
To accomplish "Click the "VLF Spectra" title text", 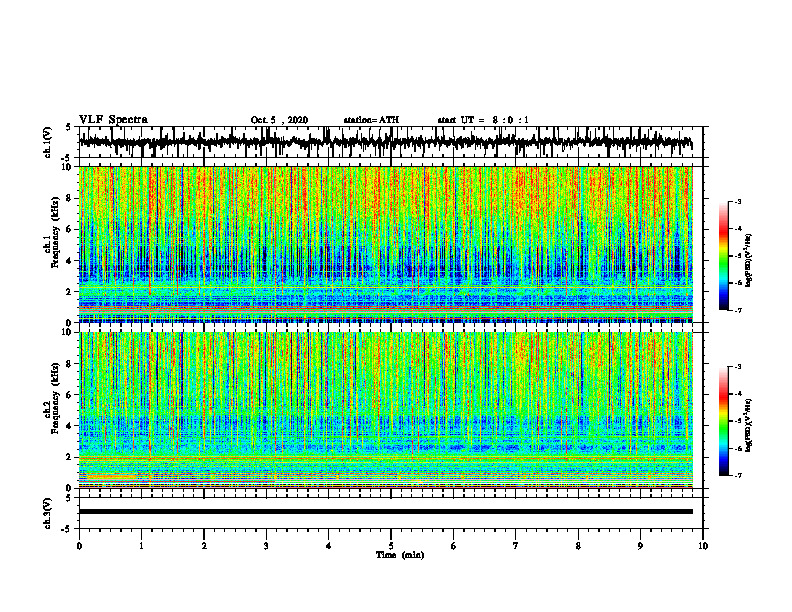I will pyautogui.click(x=114, y=120).
